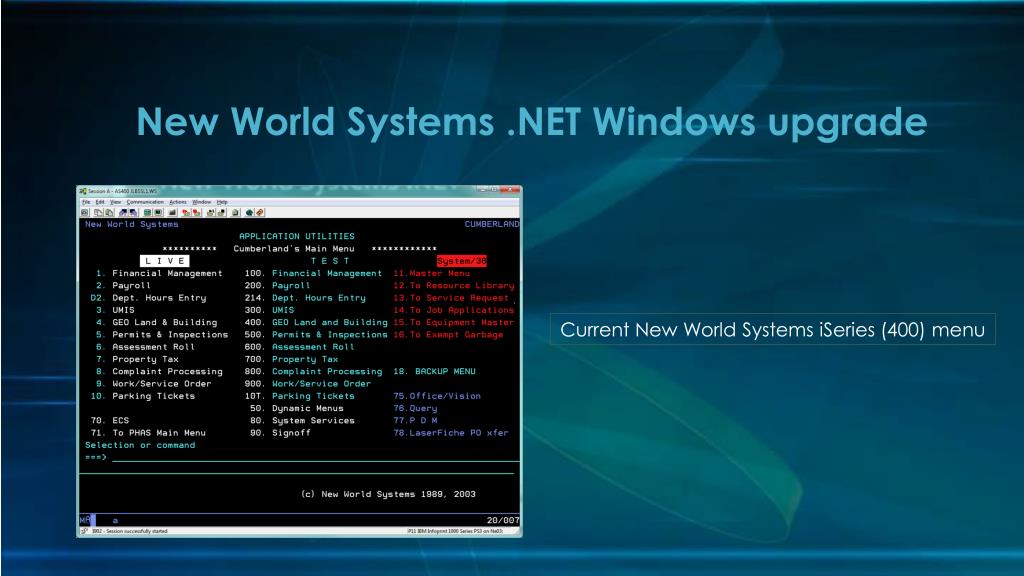Click the Play macro toolbar icon
The height and width of the screenshot is (576, 1024).
[x=210, y=212]
